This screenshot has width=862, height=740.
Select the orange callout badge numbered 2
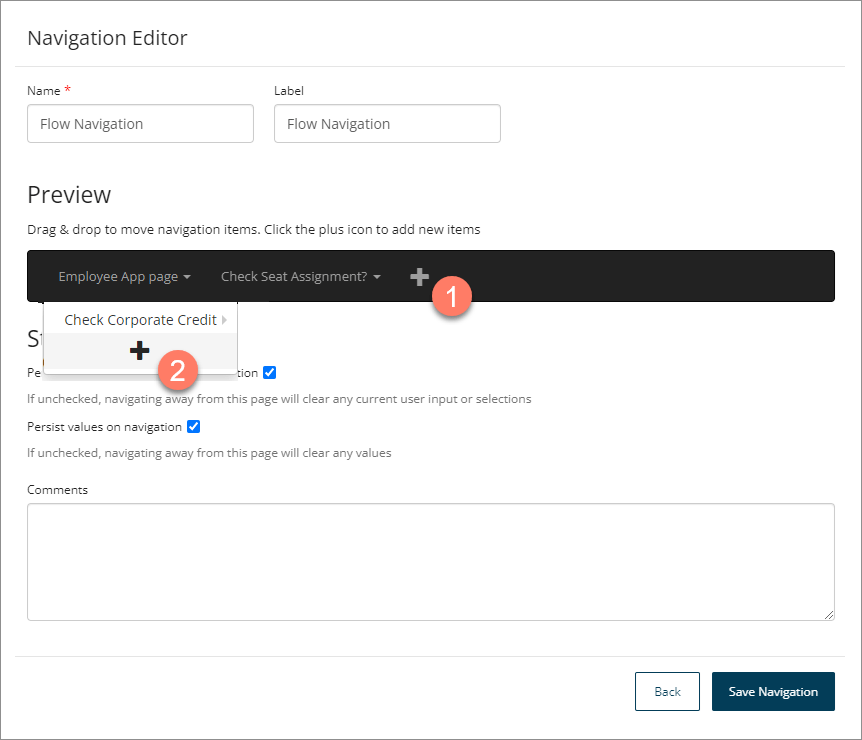[177, 371]
